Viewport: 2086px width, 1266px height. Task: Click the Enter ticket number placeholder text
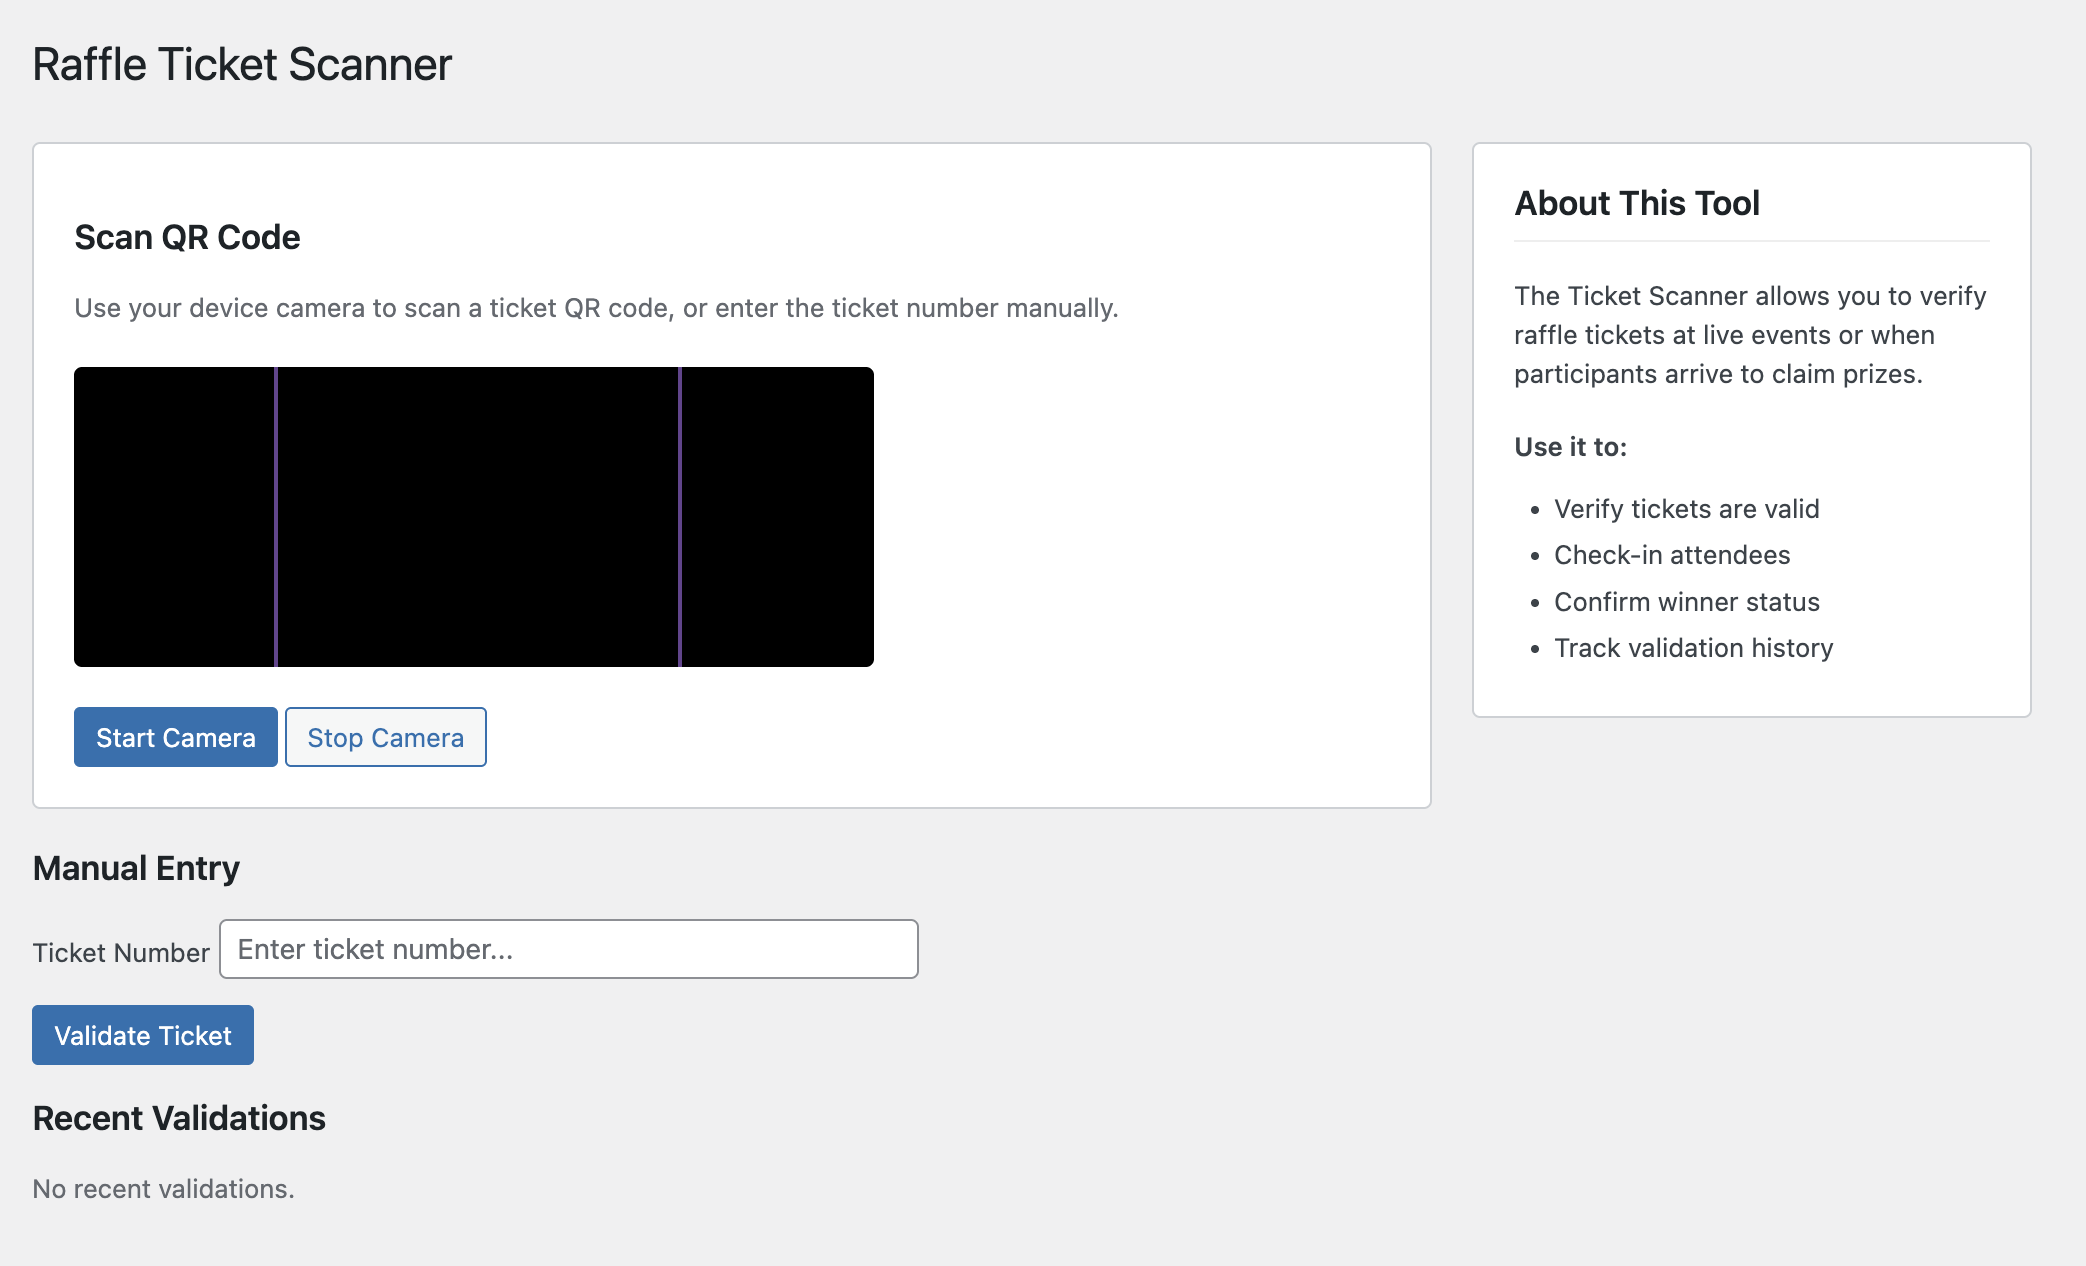click(373, 949)
